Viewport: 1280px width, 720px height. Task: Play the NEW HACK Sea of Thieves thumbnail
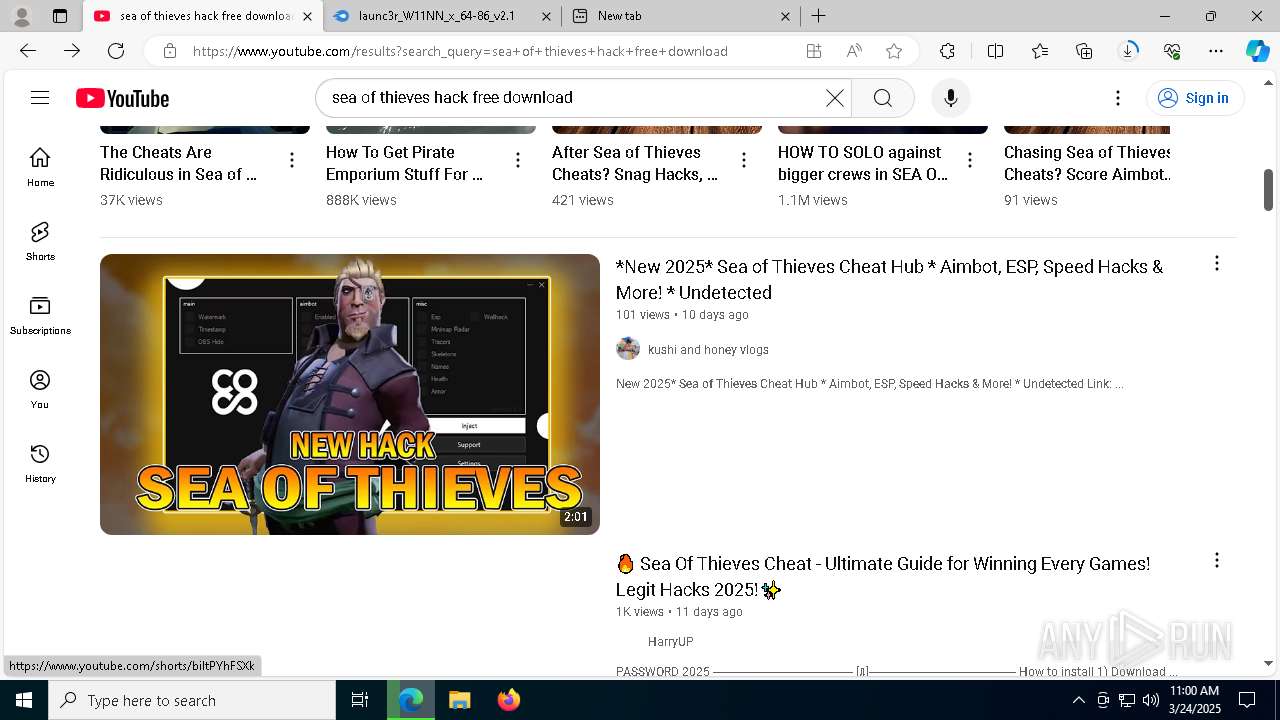pyautogui.click(x=350, y=394)
